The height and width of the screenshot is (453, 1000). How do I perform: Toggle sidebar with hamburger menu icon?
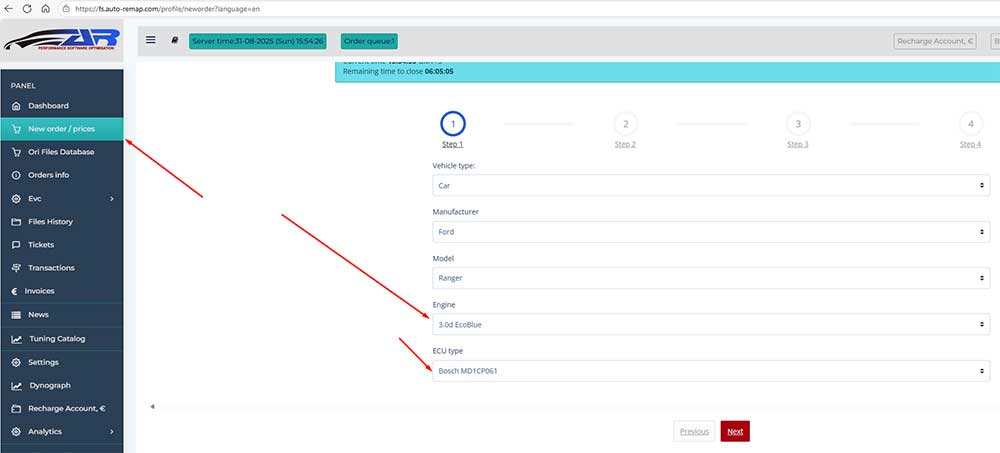click(151, 40)
